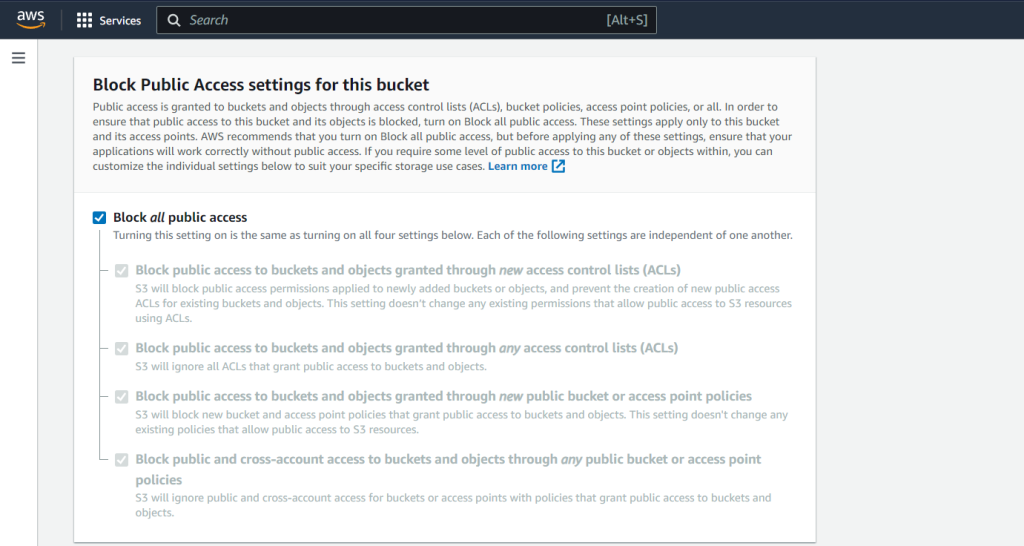Click 'Block Public Access settings for this bucket' heading

pos(261,85)
